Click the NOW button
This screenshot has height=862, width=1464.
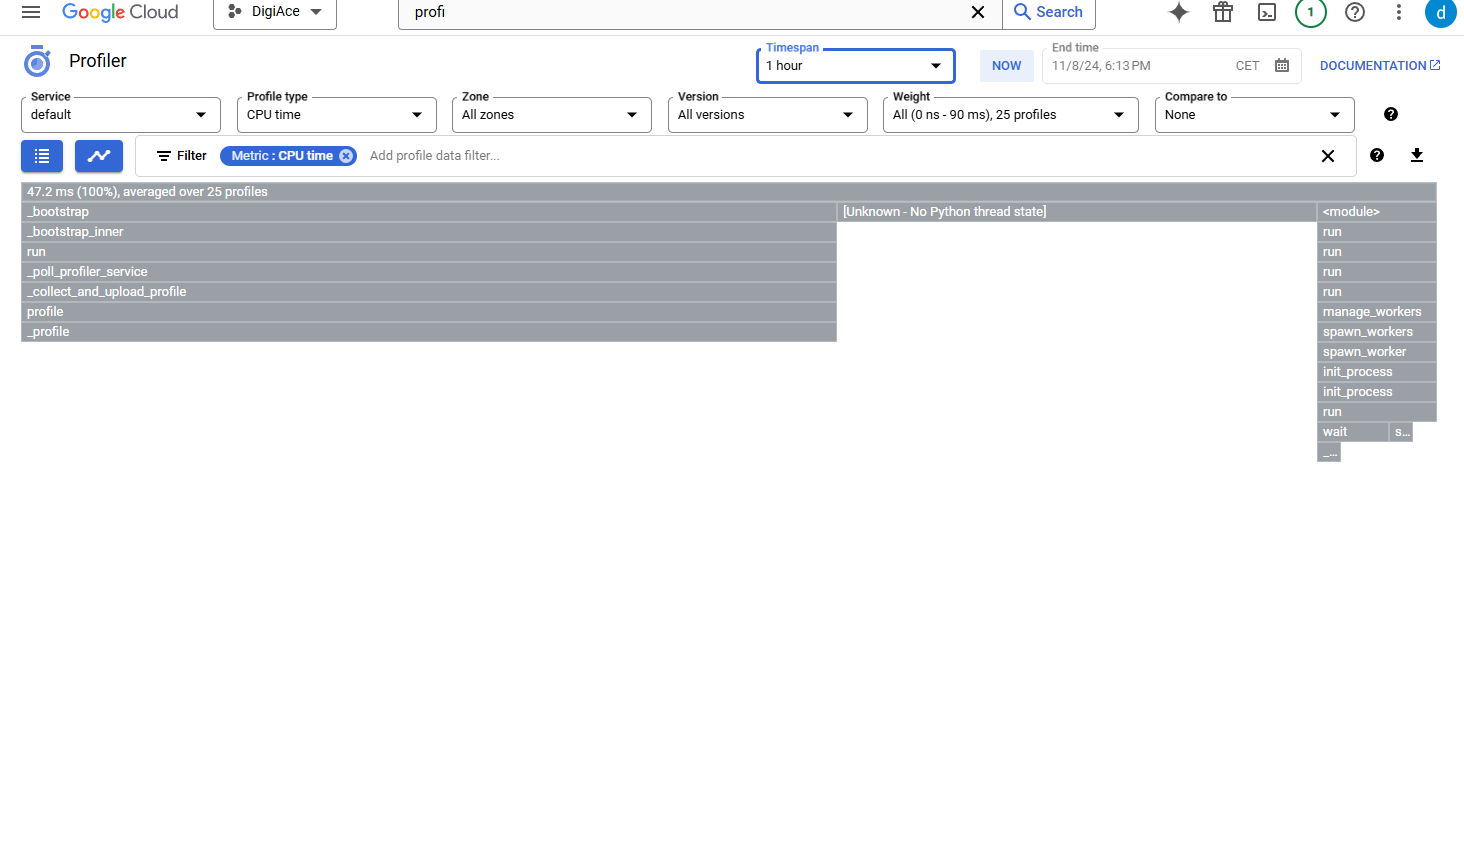point(1007,66)
